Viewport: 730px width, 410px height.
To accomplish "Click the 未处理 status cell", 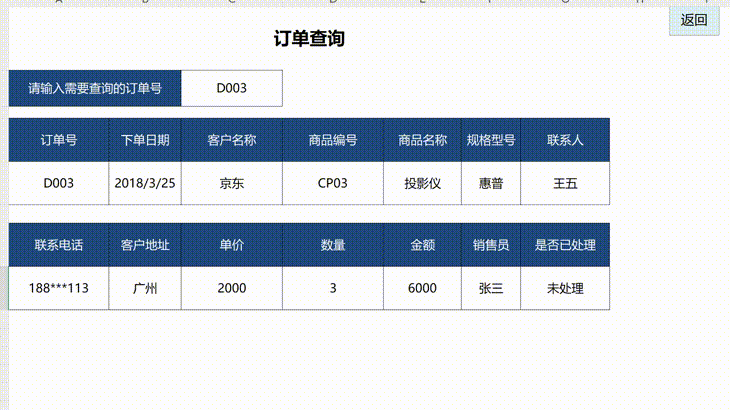I will coord(565,288).
